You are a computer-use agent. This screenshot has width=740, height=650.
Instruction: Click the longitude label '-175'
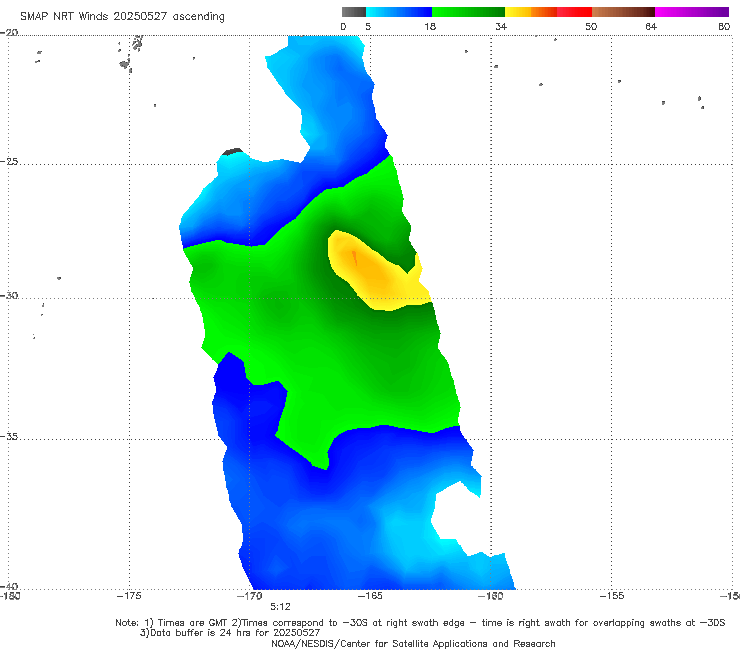(129, 596)
